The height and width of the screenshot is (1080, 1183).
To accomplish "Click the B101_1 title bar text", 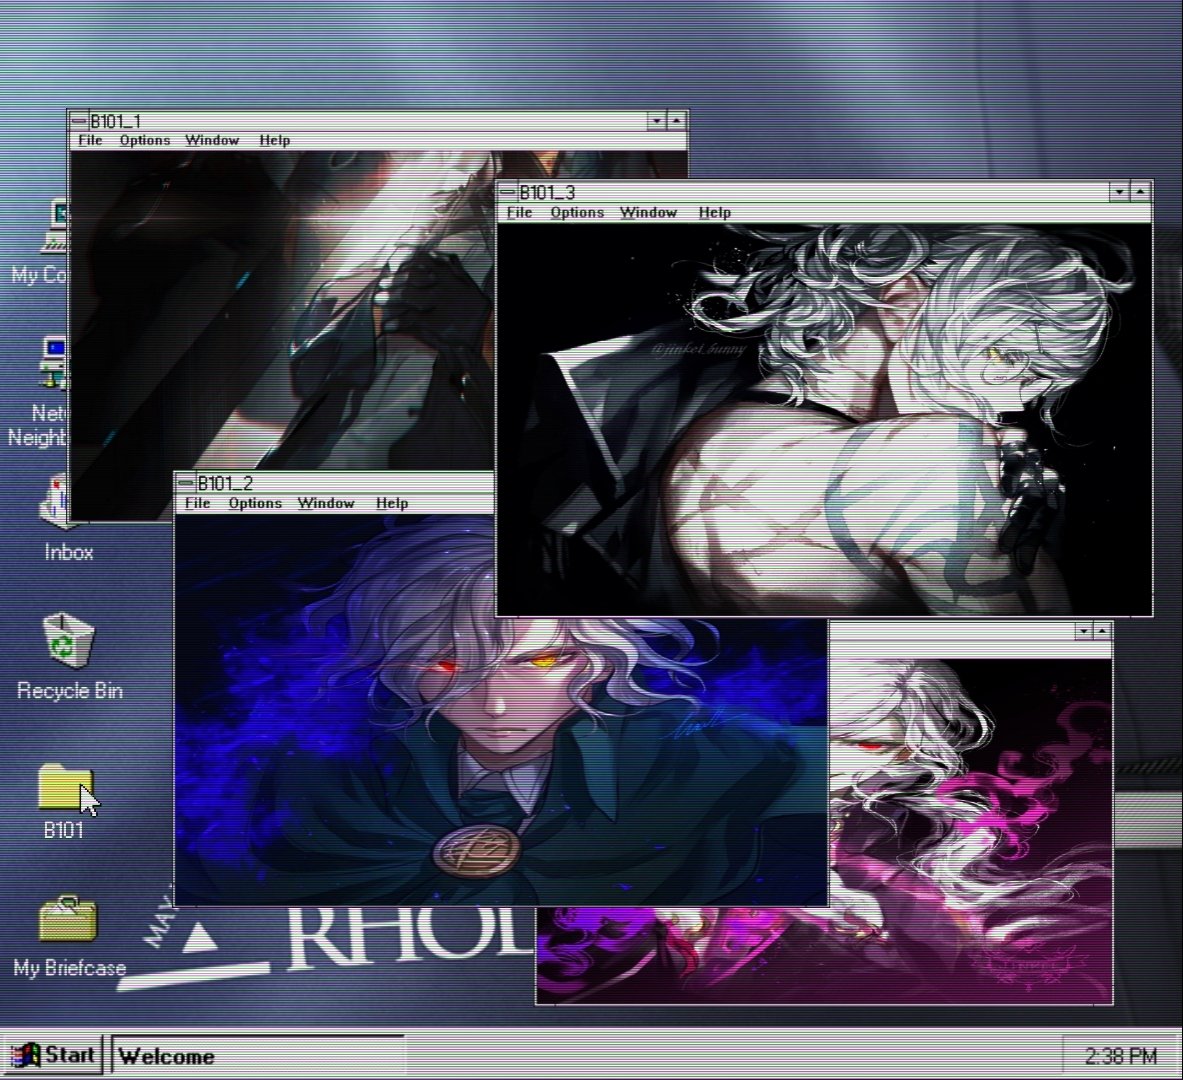I will click(115, 121).
